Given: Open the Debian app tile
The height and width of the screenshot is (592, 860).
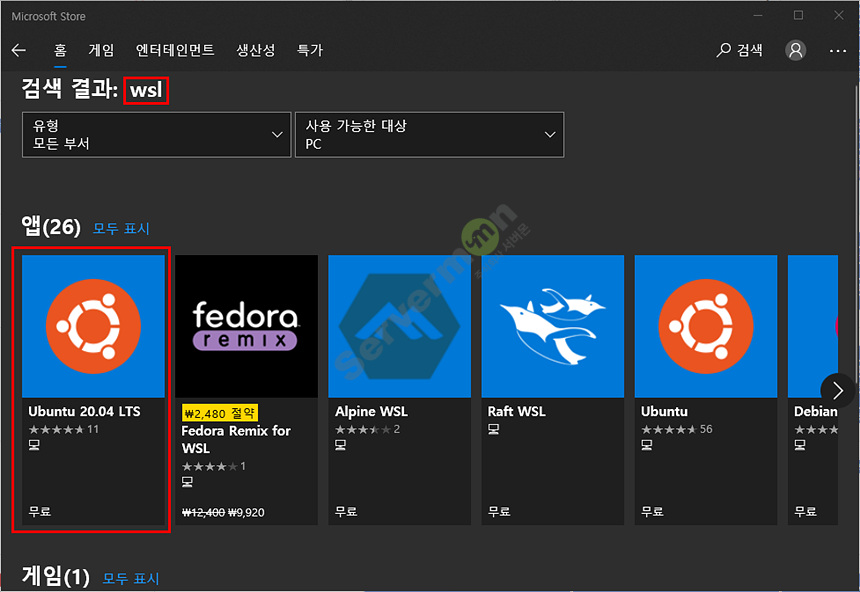Looking at the screenshot, I should click(x=813, y=390).
